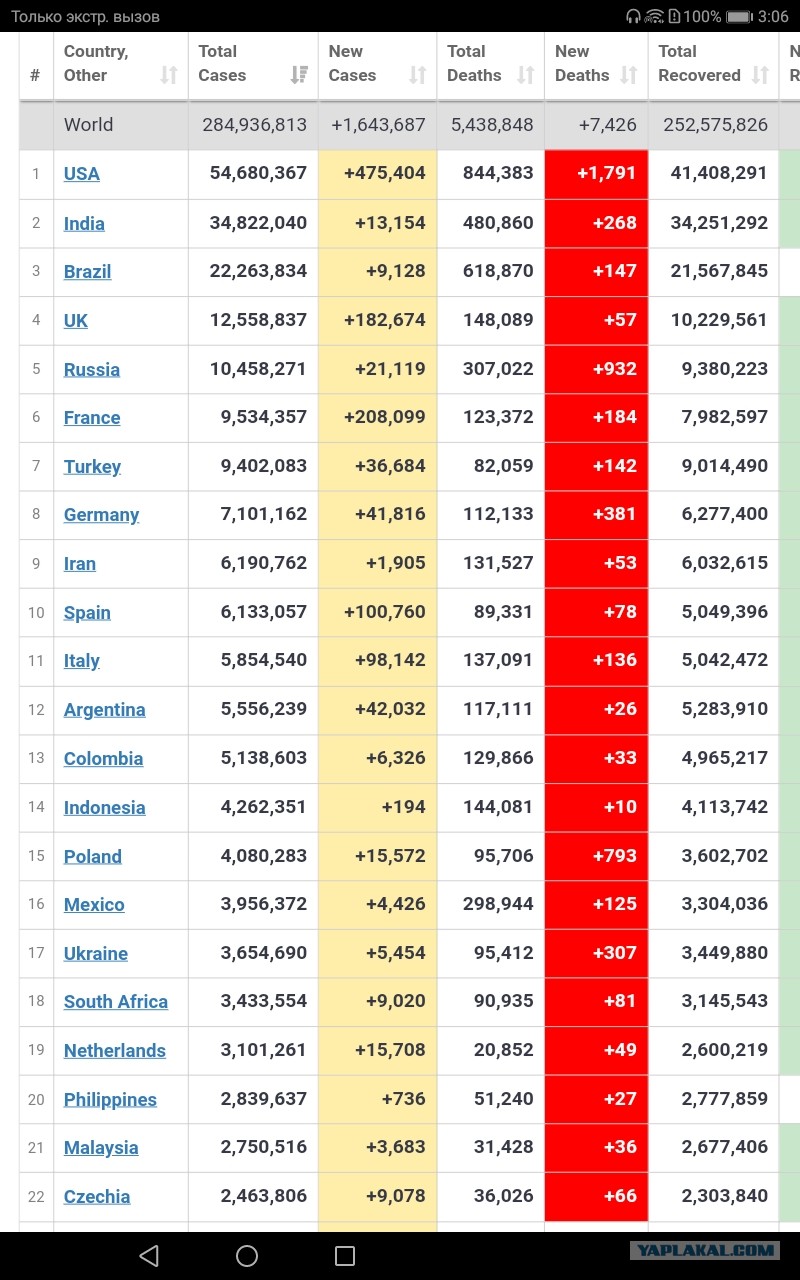
Task: Click USA new deaths red cell
Action: (596, 174)
